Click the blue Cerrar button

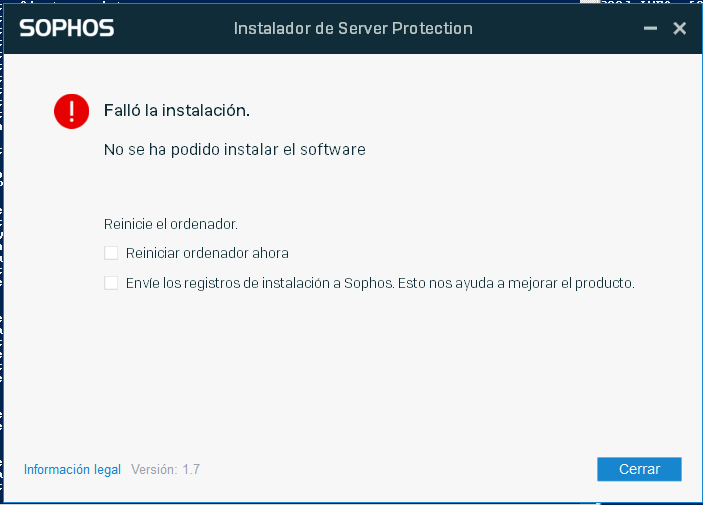click(x=639, y=469)
